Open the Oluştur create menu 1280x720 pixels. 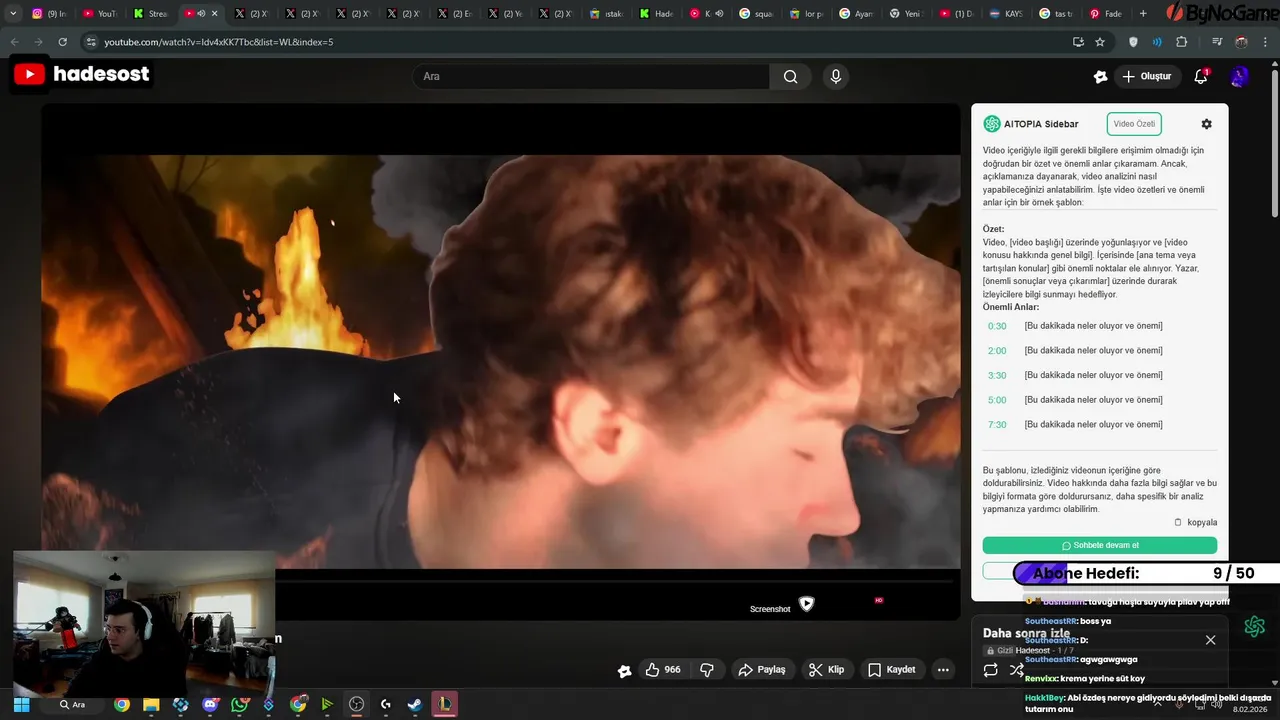1146,77
